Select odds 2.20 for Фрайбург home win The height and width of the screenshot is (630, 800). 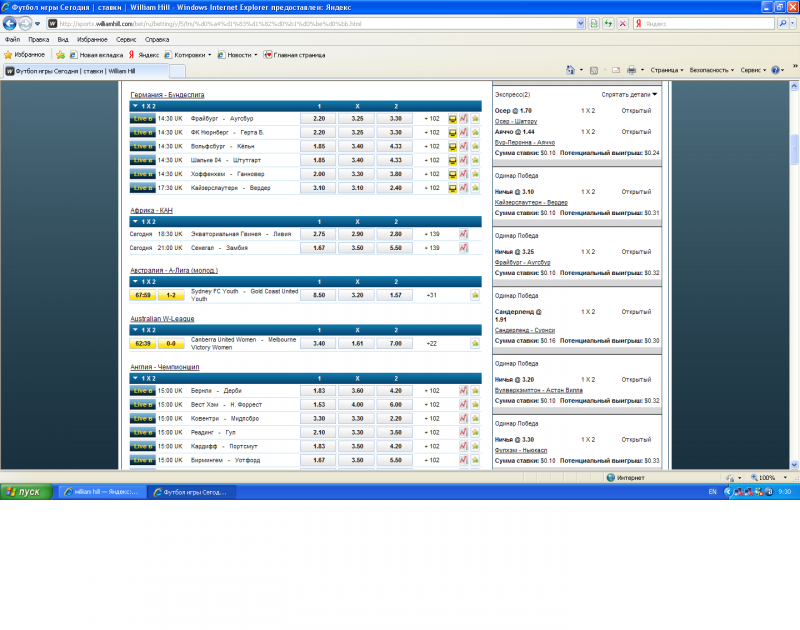(318, 119)
